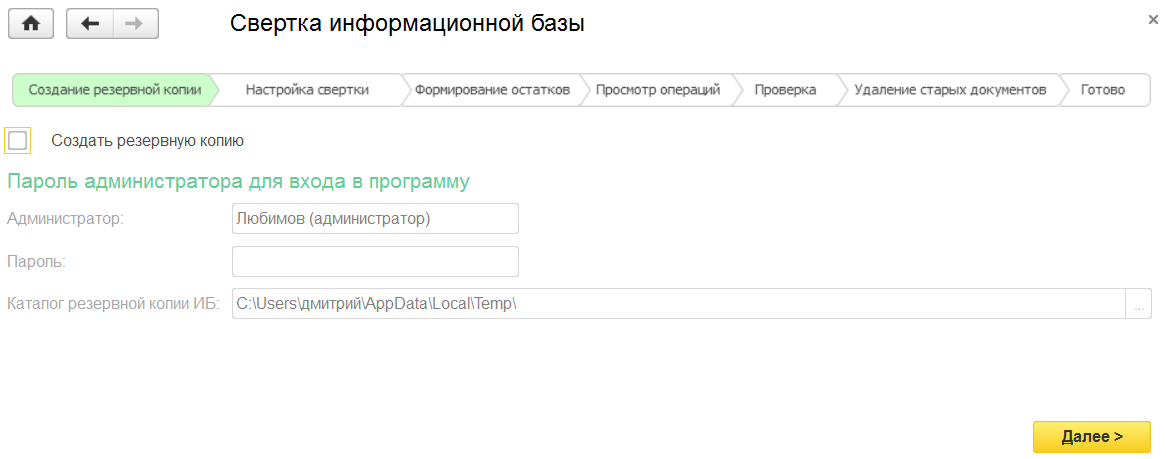Image resolution: width=1166 pixels, height=459 pixels.
Task: Close the form with the X icon
Action: point(1153,18)
